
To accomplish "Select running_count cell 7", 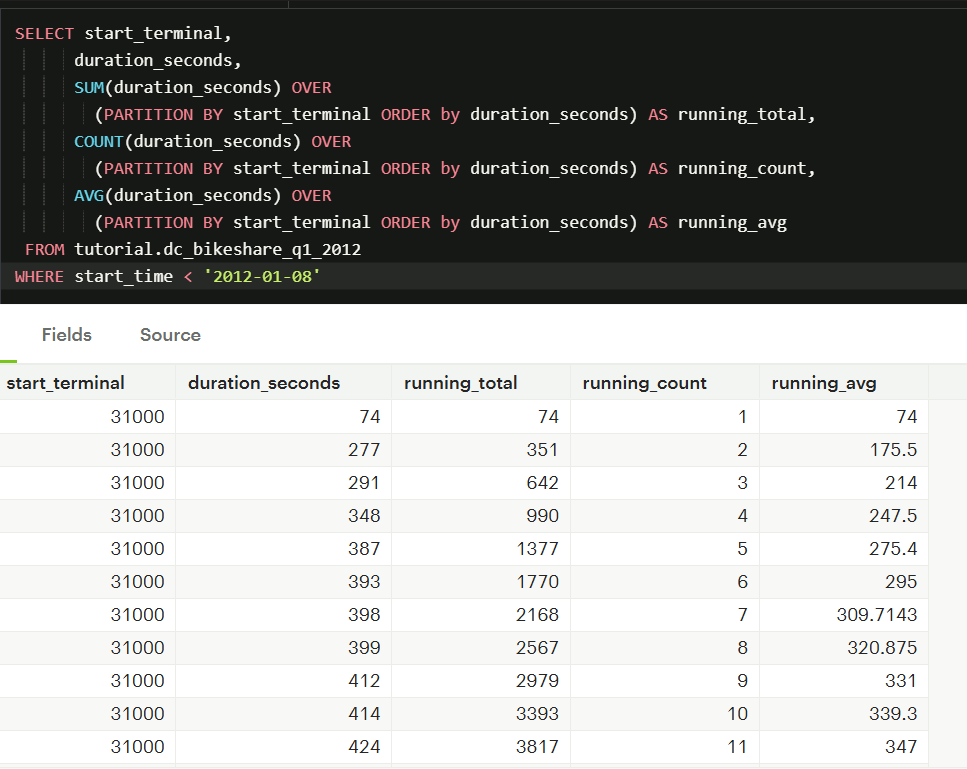I will coord(665,614).
